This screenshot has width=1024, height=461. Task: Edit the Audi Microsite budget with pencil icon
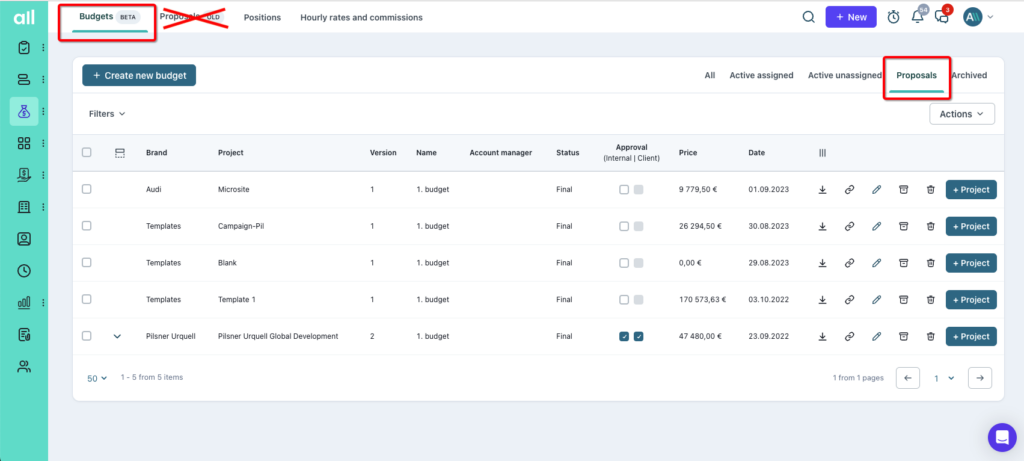click(x=876, y=190)
